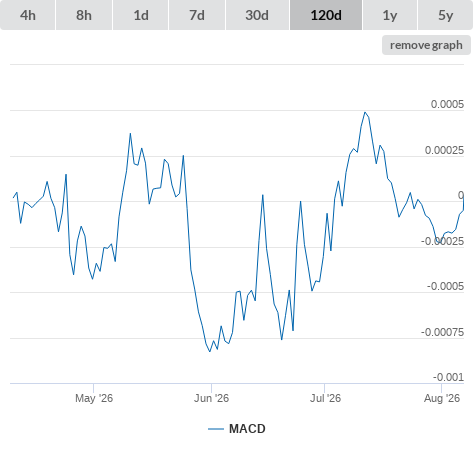Switch to the 8h time range
474x455 pixels.
point(84,15)
